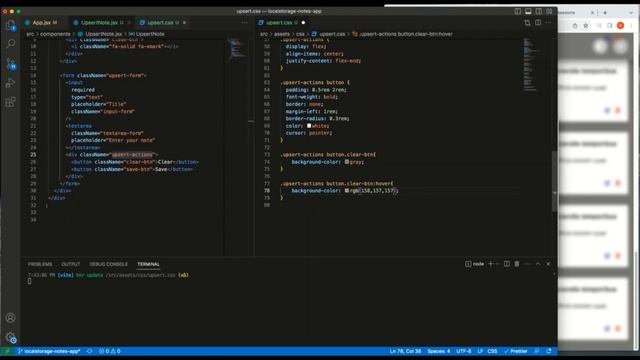Kill the terminal with trash icon
The width and height of the screenshot is (640, 360).
pyautogui.click(x=517, y=264)
